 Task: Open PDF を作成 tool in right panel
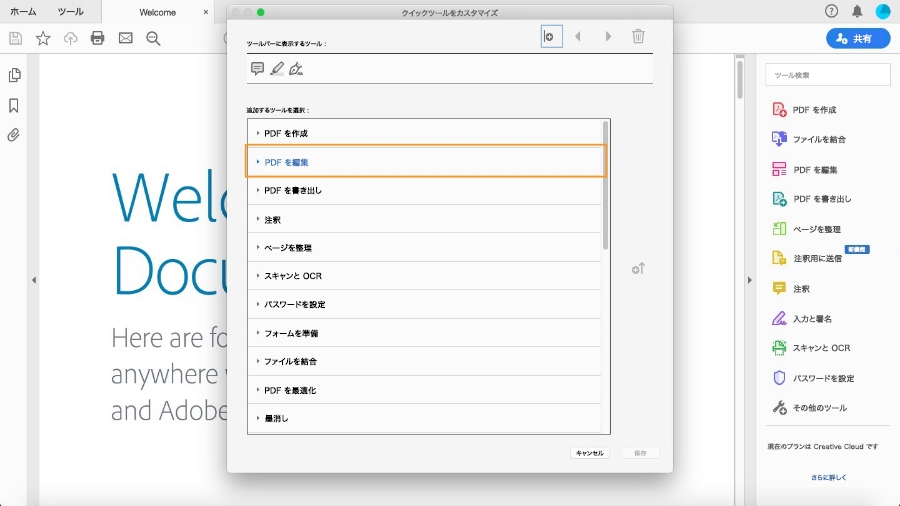pyautogui.click(x=805, y=110)
